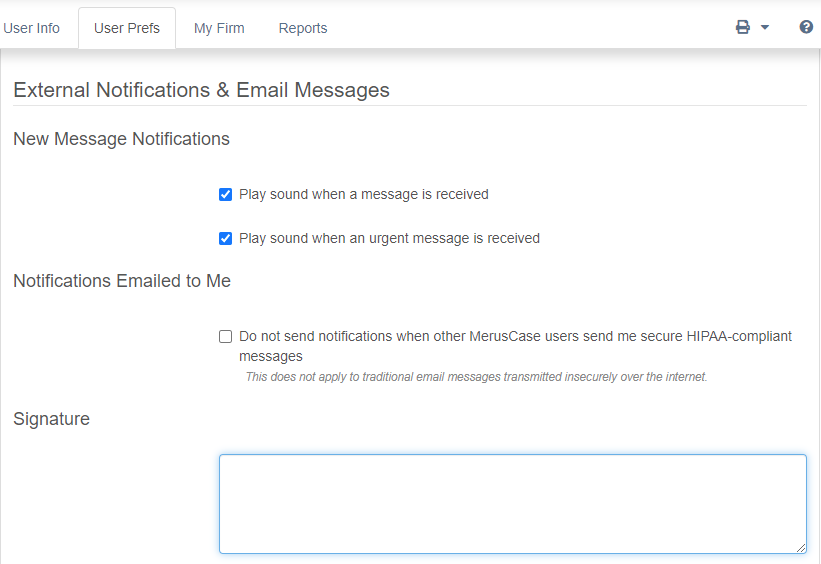Enable the do not send HIPAA notifications checkbox
The height and width of the screenshot is (564, 821).
click(x=225, y=336)
